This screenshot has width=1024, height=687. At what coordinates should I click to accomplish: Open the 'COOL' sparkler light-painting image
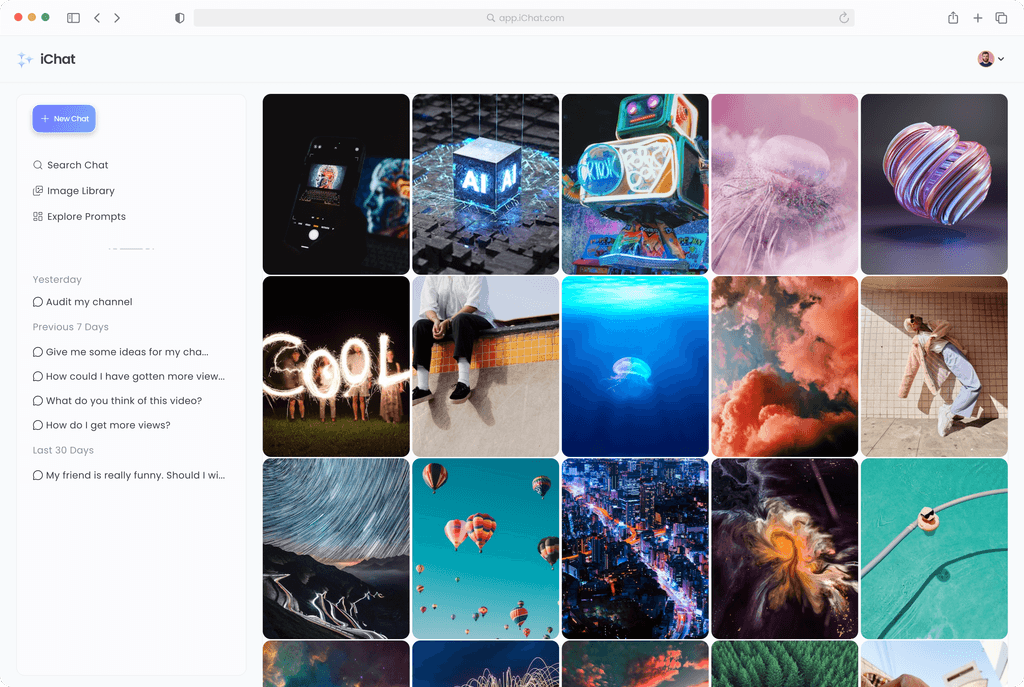click(336, 366)
